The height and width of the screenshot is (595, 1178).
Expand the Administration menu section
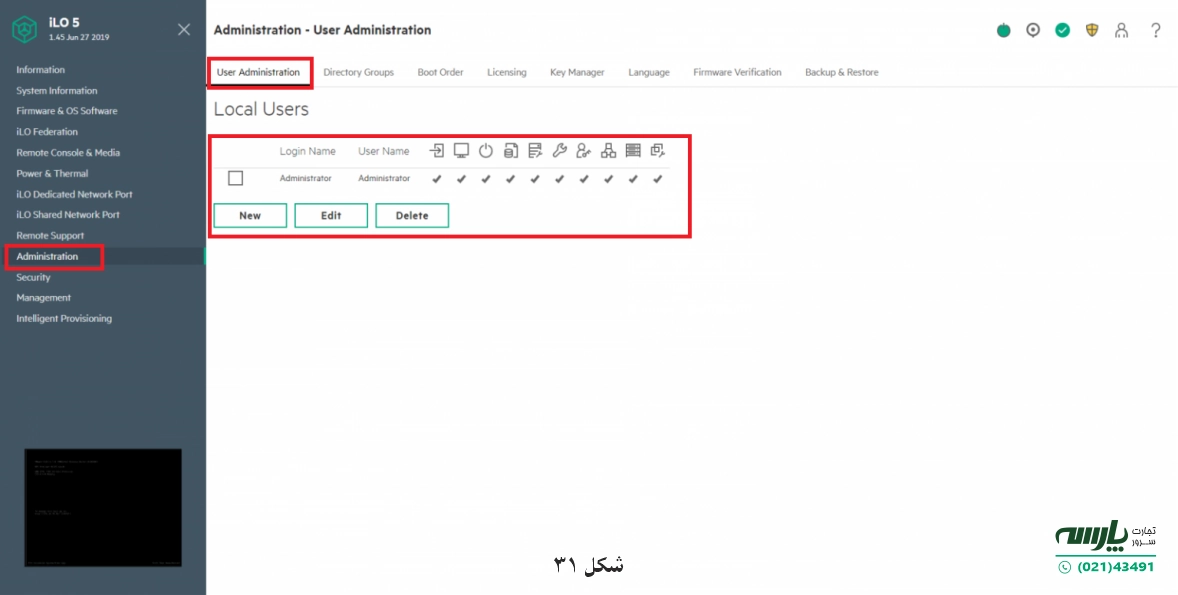click(45, 256)
